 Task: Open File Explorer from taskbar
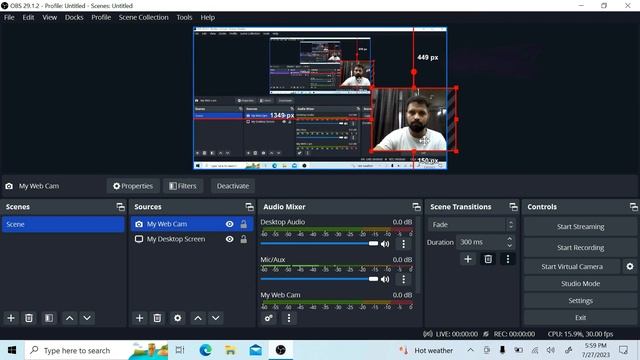coord(230,350)
